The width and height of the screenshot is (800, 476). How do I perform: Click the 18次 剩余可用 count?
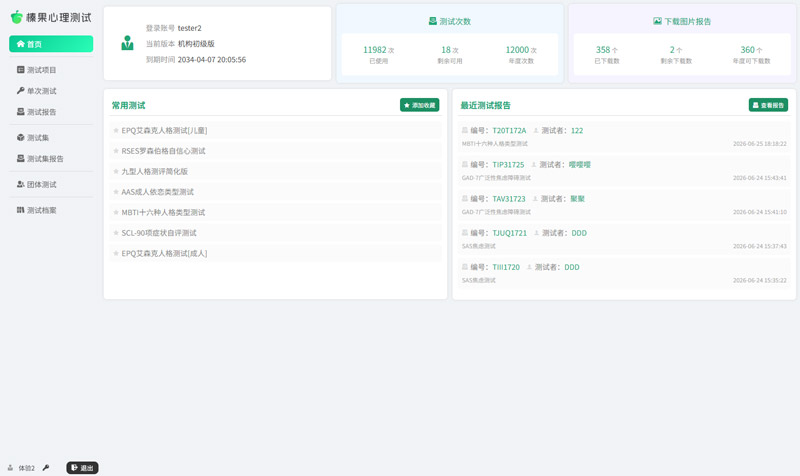click(x=449, y=50)
